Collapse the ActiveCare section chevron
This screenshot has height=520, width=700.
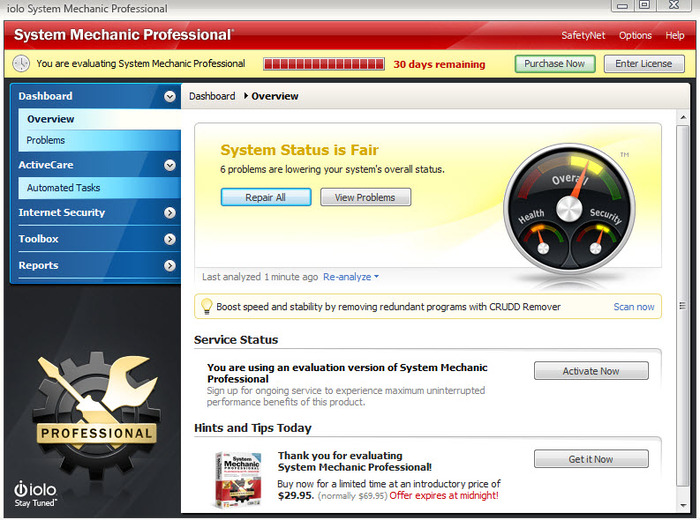[x=170, y=165]
